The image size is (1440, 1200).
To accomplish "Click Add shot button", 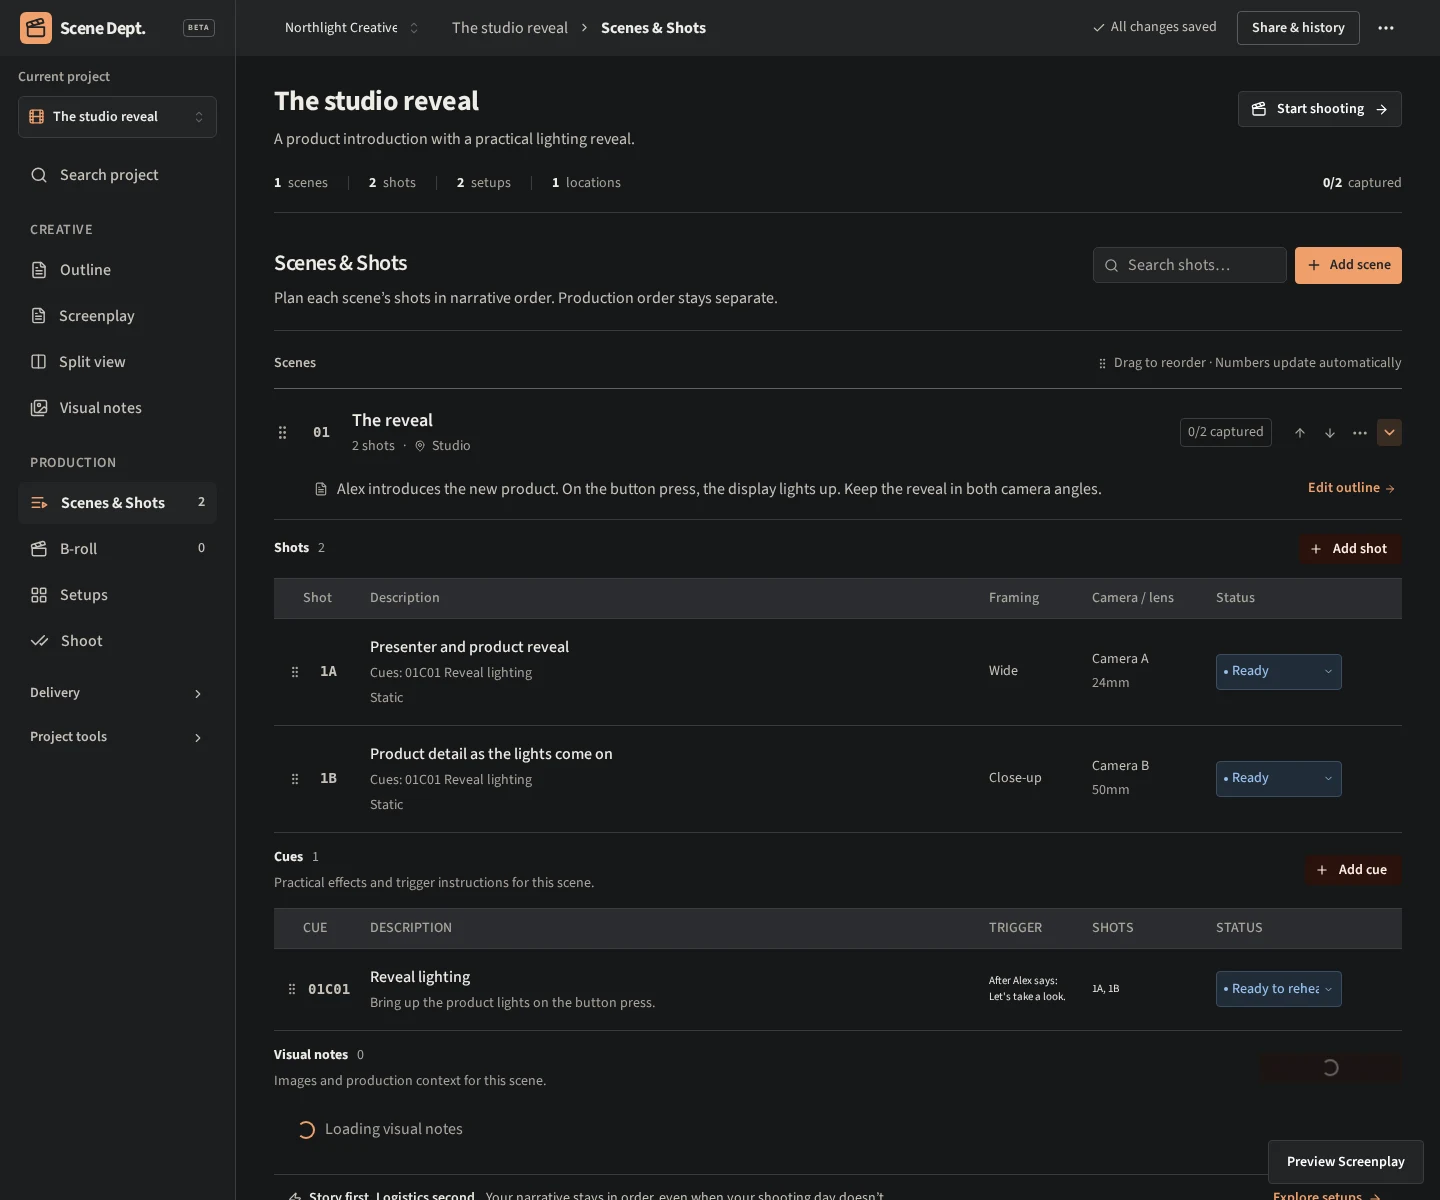I will coord(1350,549).
